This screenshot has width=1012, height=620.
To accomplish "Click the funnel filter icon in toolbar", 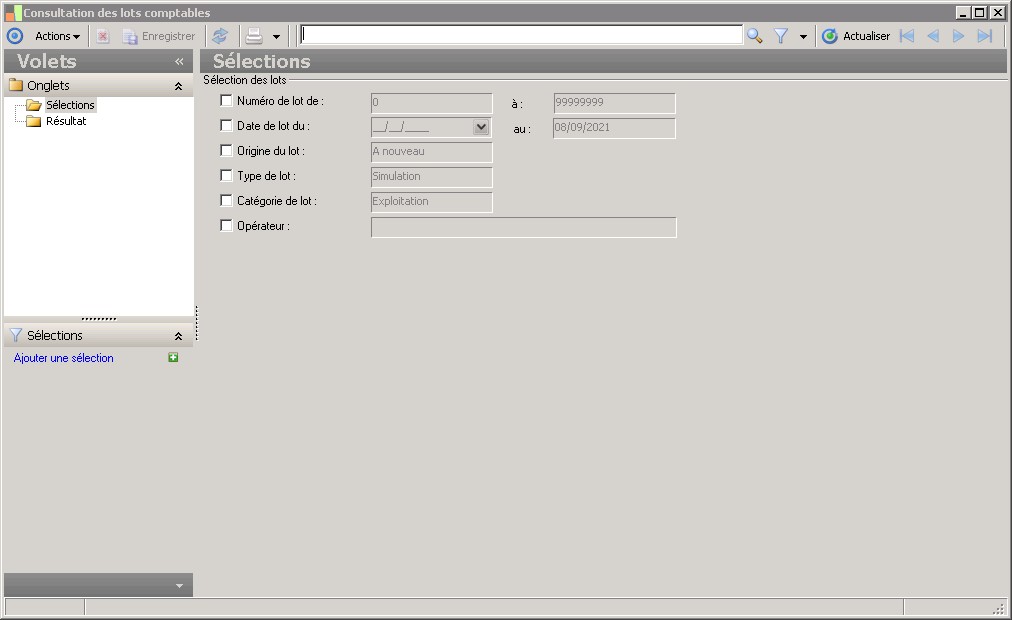I will pyautogui.click(x=781, y=36).
